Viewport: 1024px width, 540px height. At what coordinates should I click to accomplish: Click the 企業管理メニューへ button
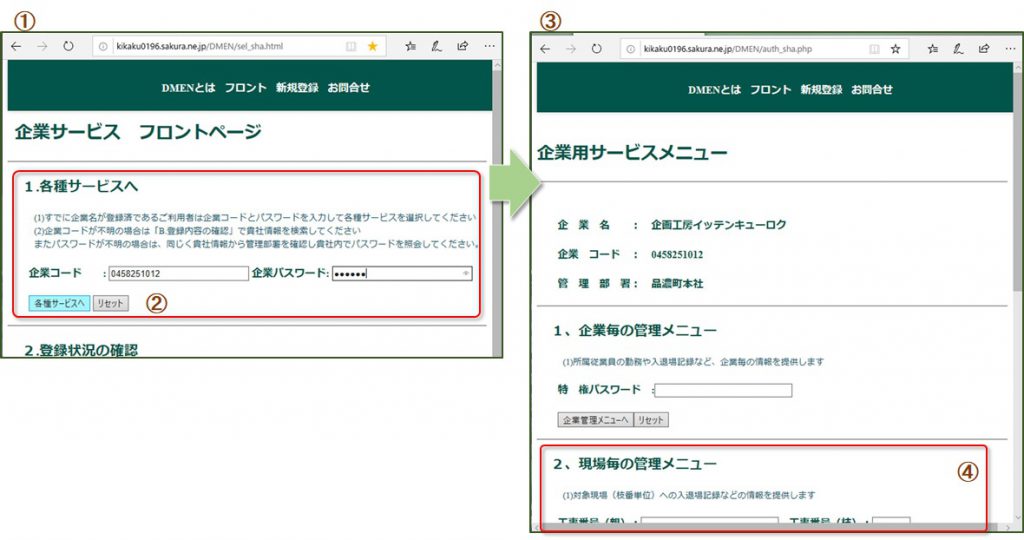coord(596,420)
